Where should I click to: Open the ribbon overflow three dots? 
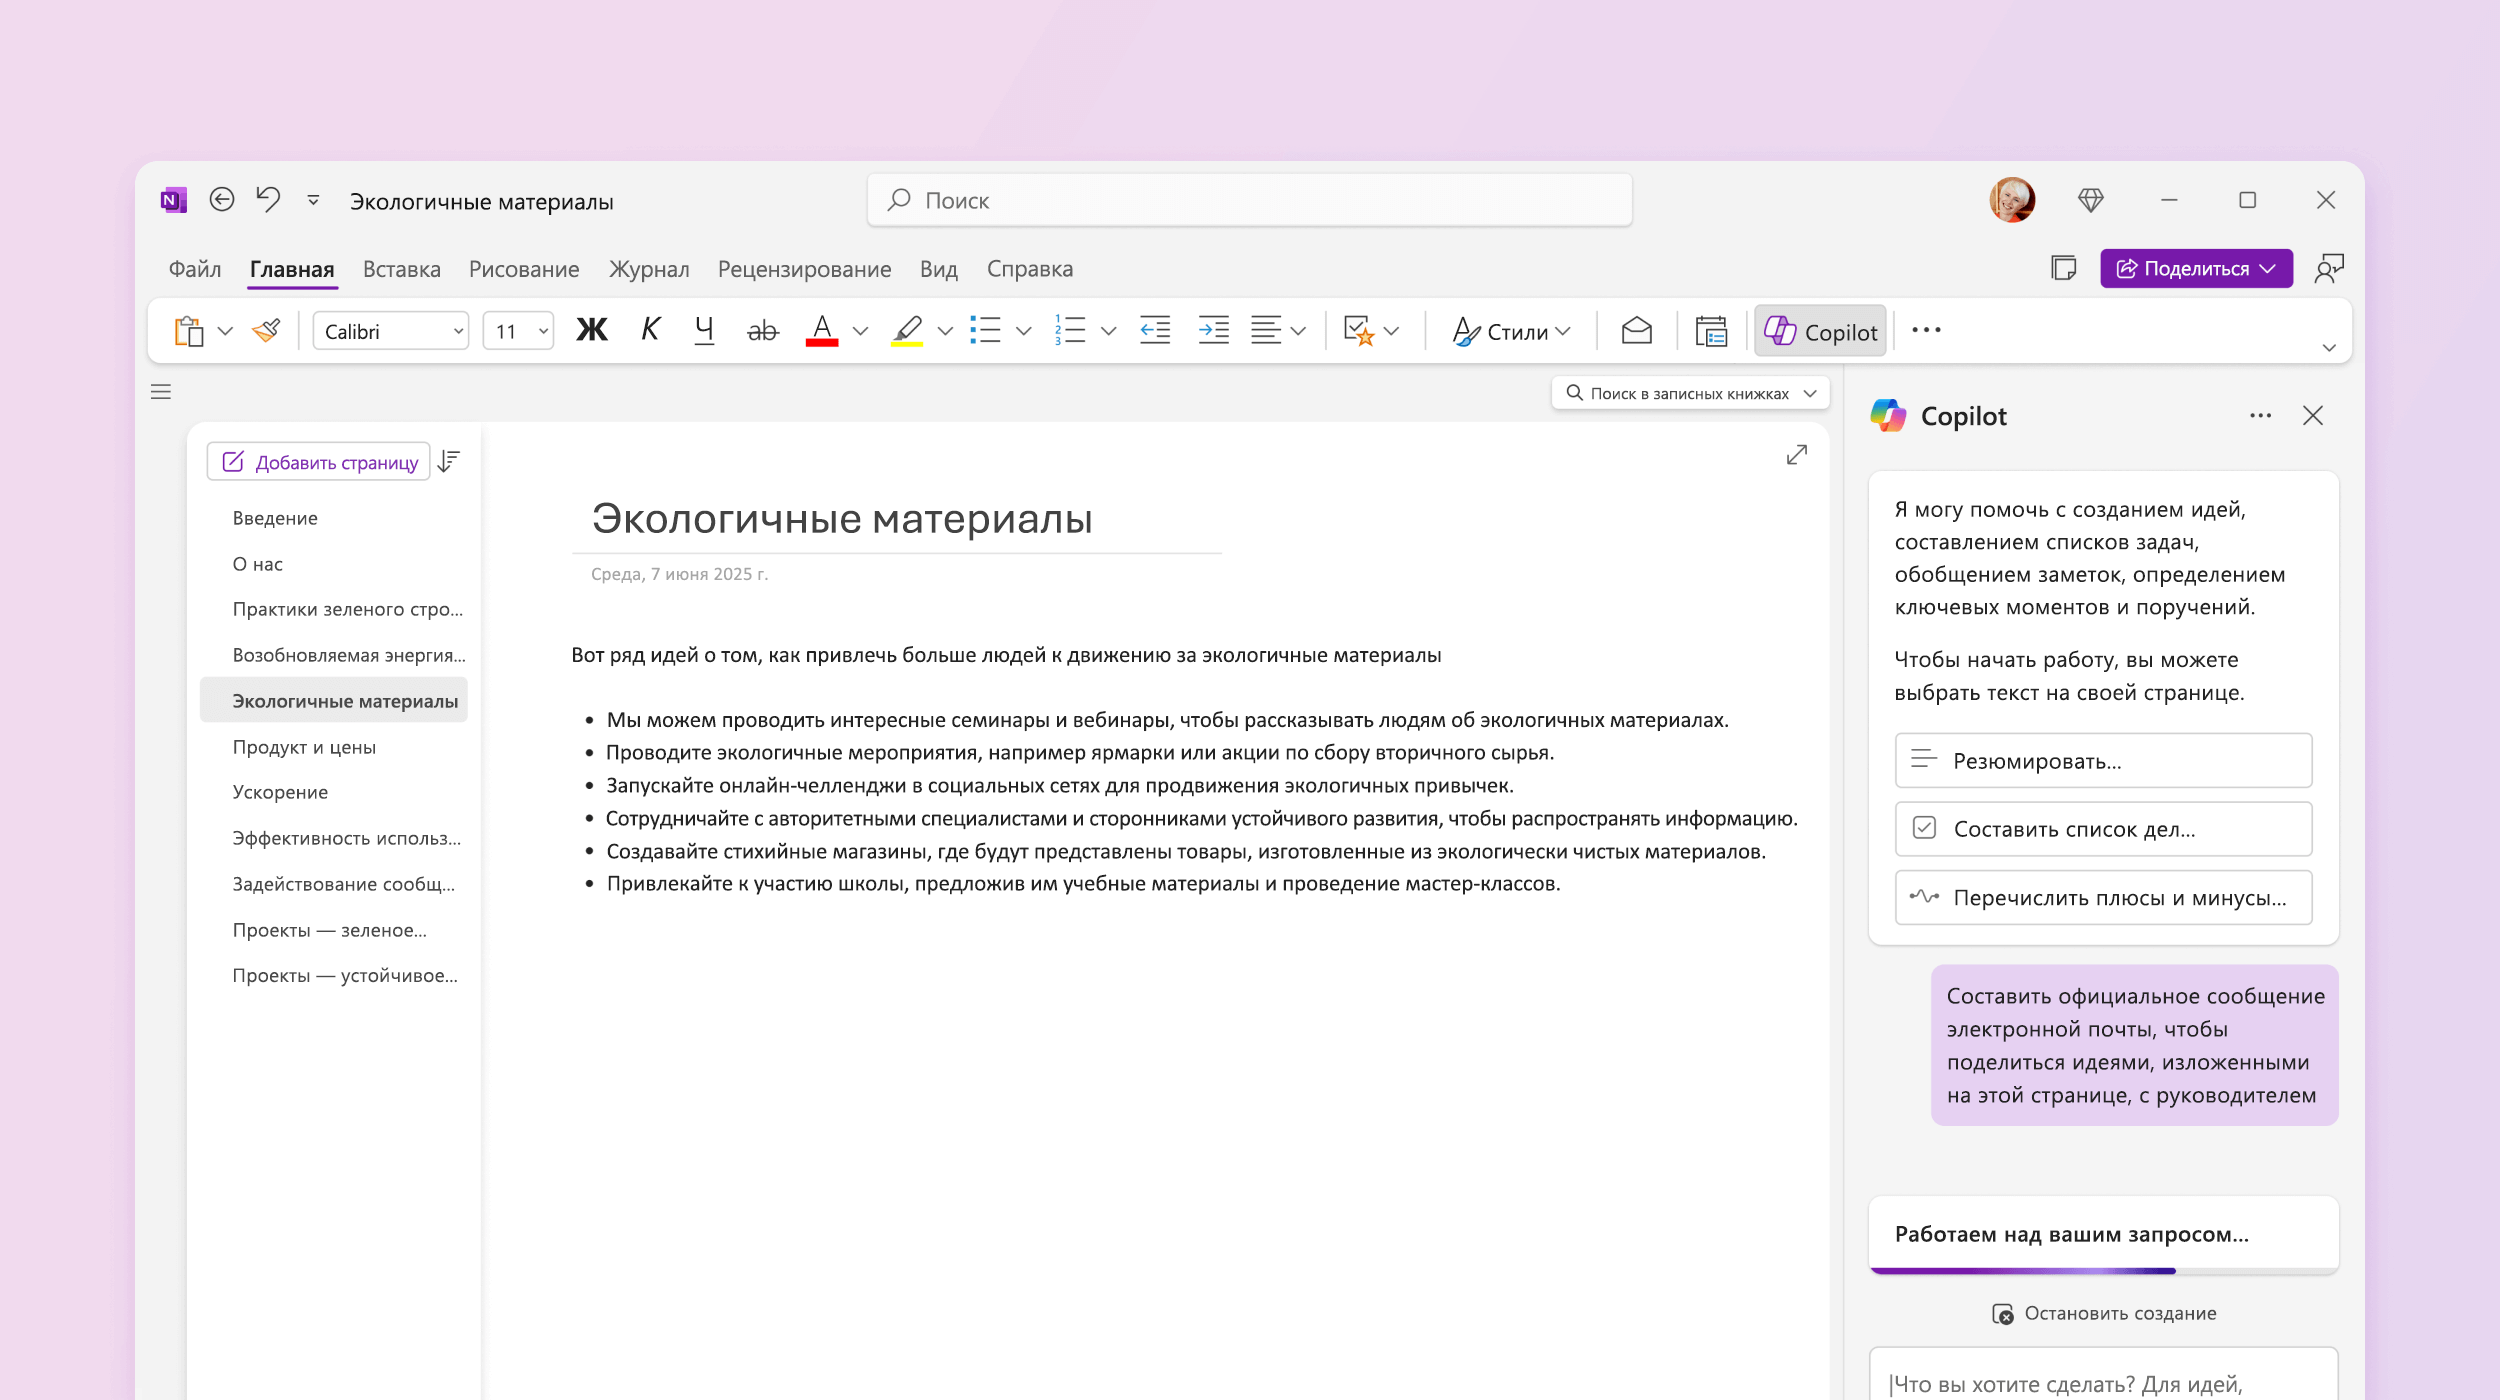pyautogui.click(x=1926, y=330)
